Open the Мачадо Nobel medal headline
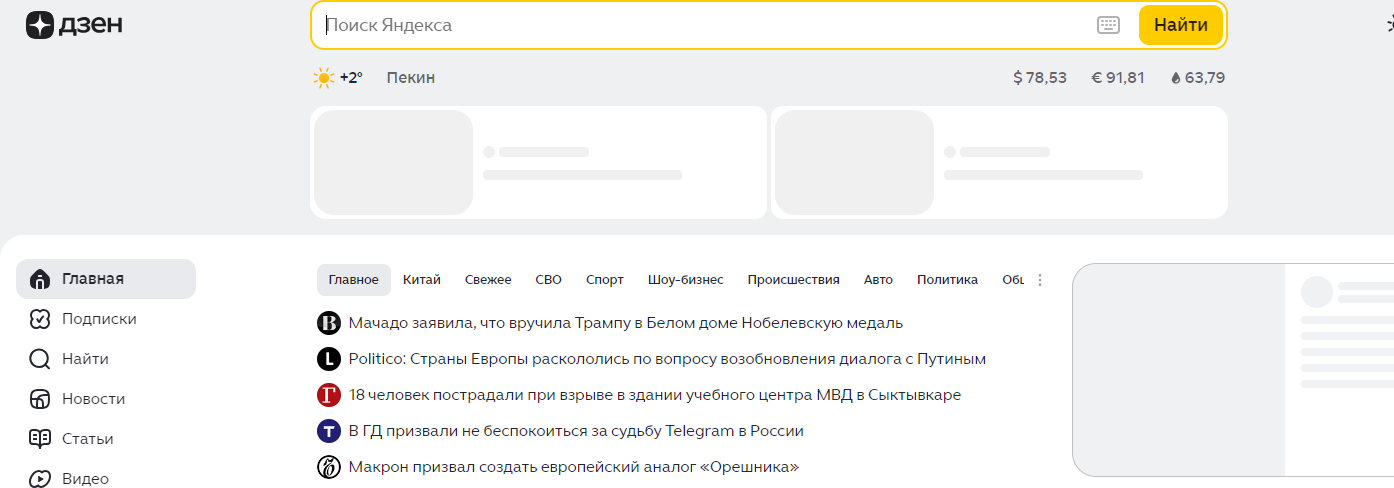The image size is (1394, 488). click(x=625, y=323)
